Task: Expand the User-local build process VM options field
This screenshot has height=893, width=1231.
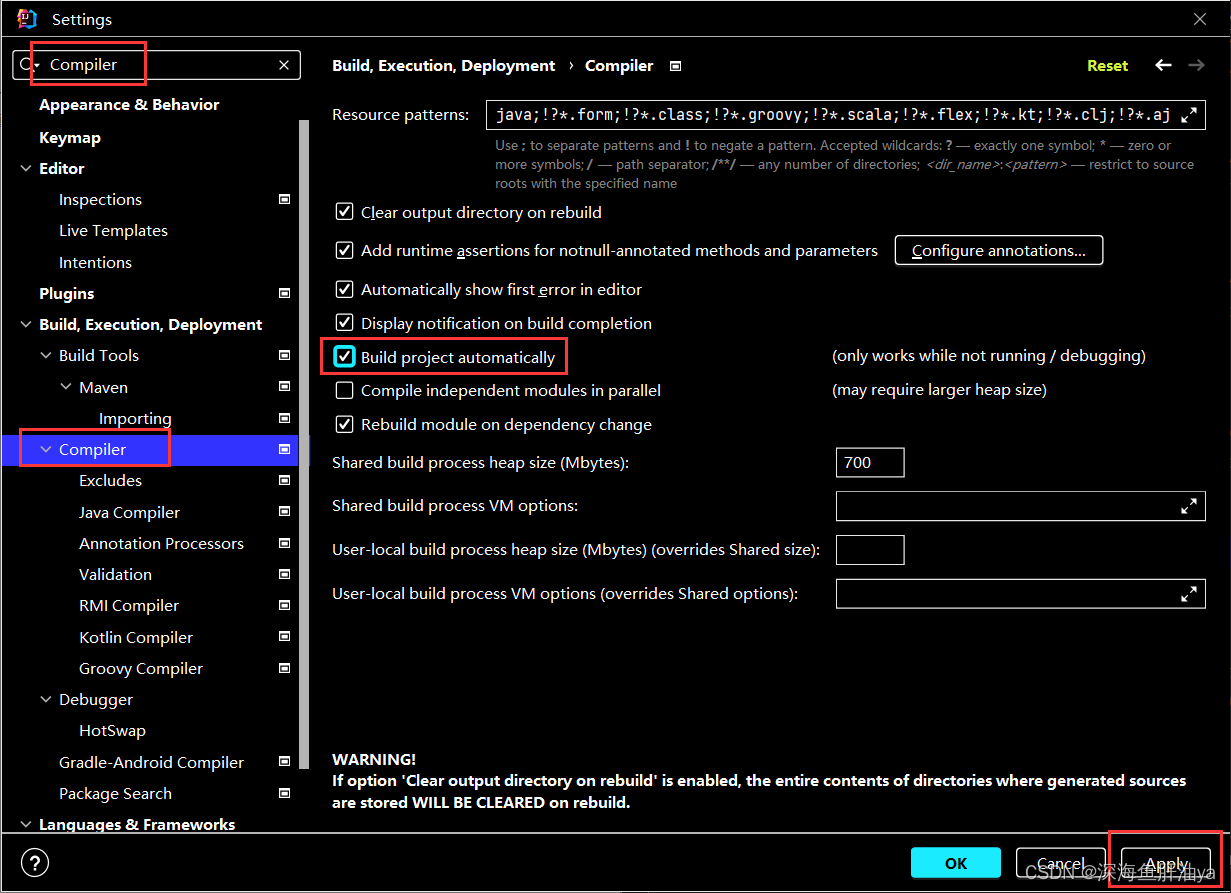Action: tap(1189, 593)
